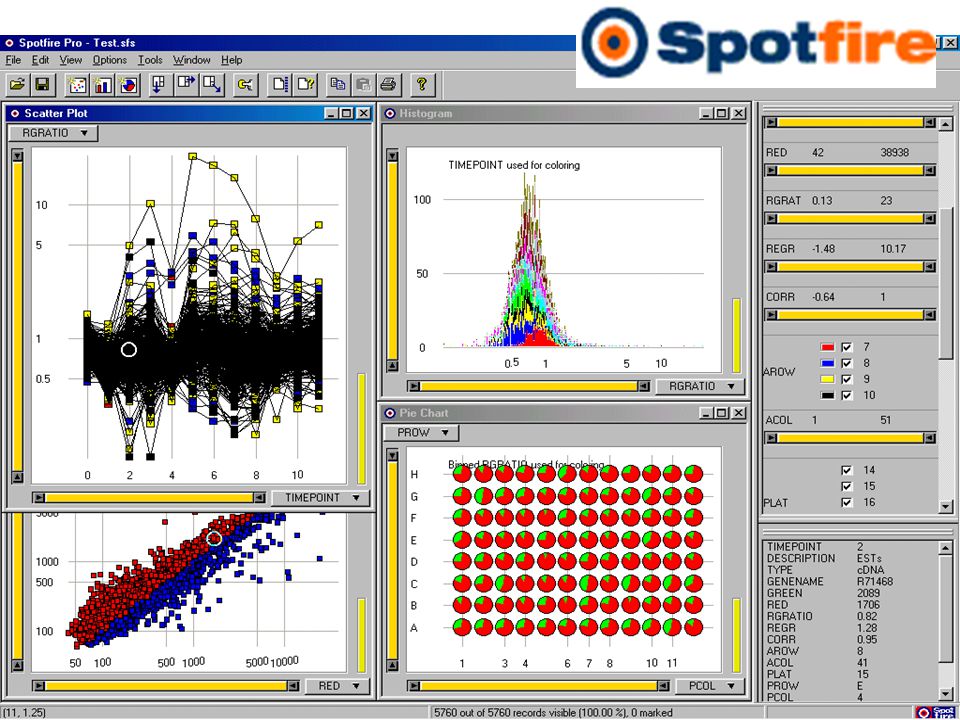Image resolution: width=960 pixels, height=720 pixels.
Task: Click the DESCRIPTION value "ESTs"
Action: [x=869, y=558]
